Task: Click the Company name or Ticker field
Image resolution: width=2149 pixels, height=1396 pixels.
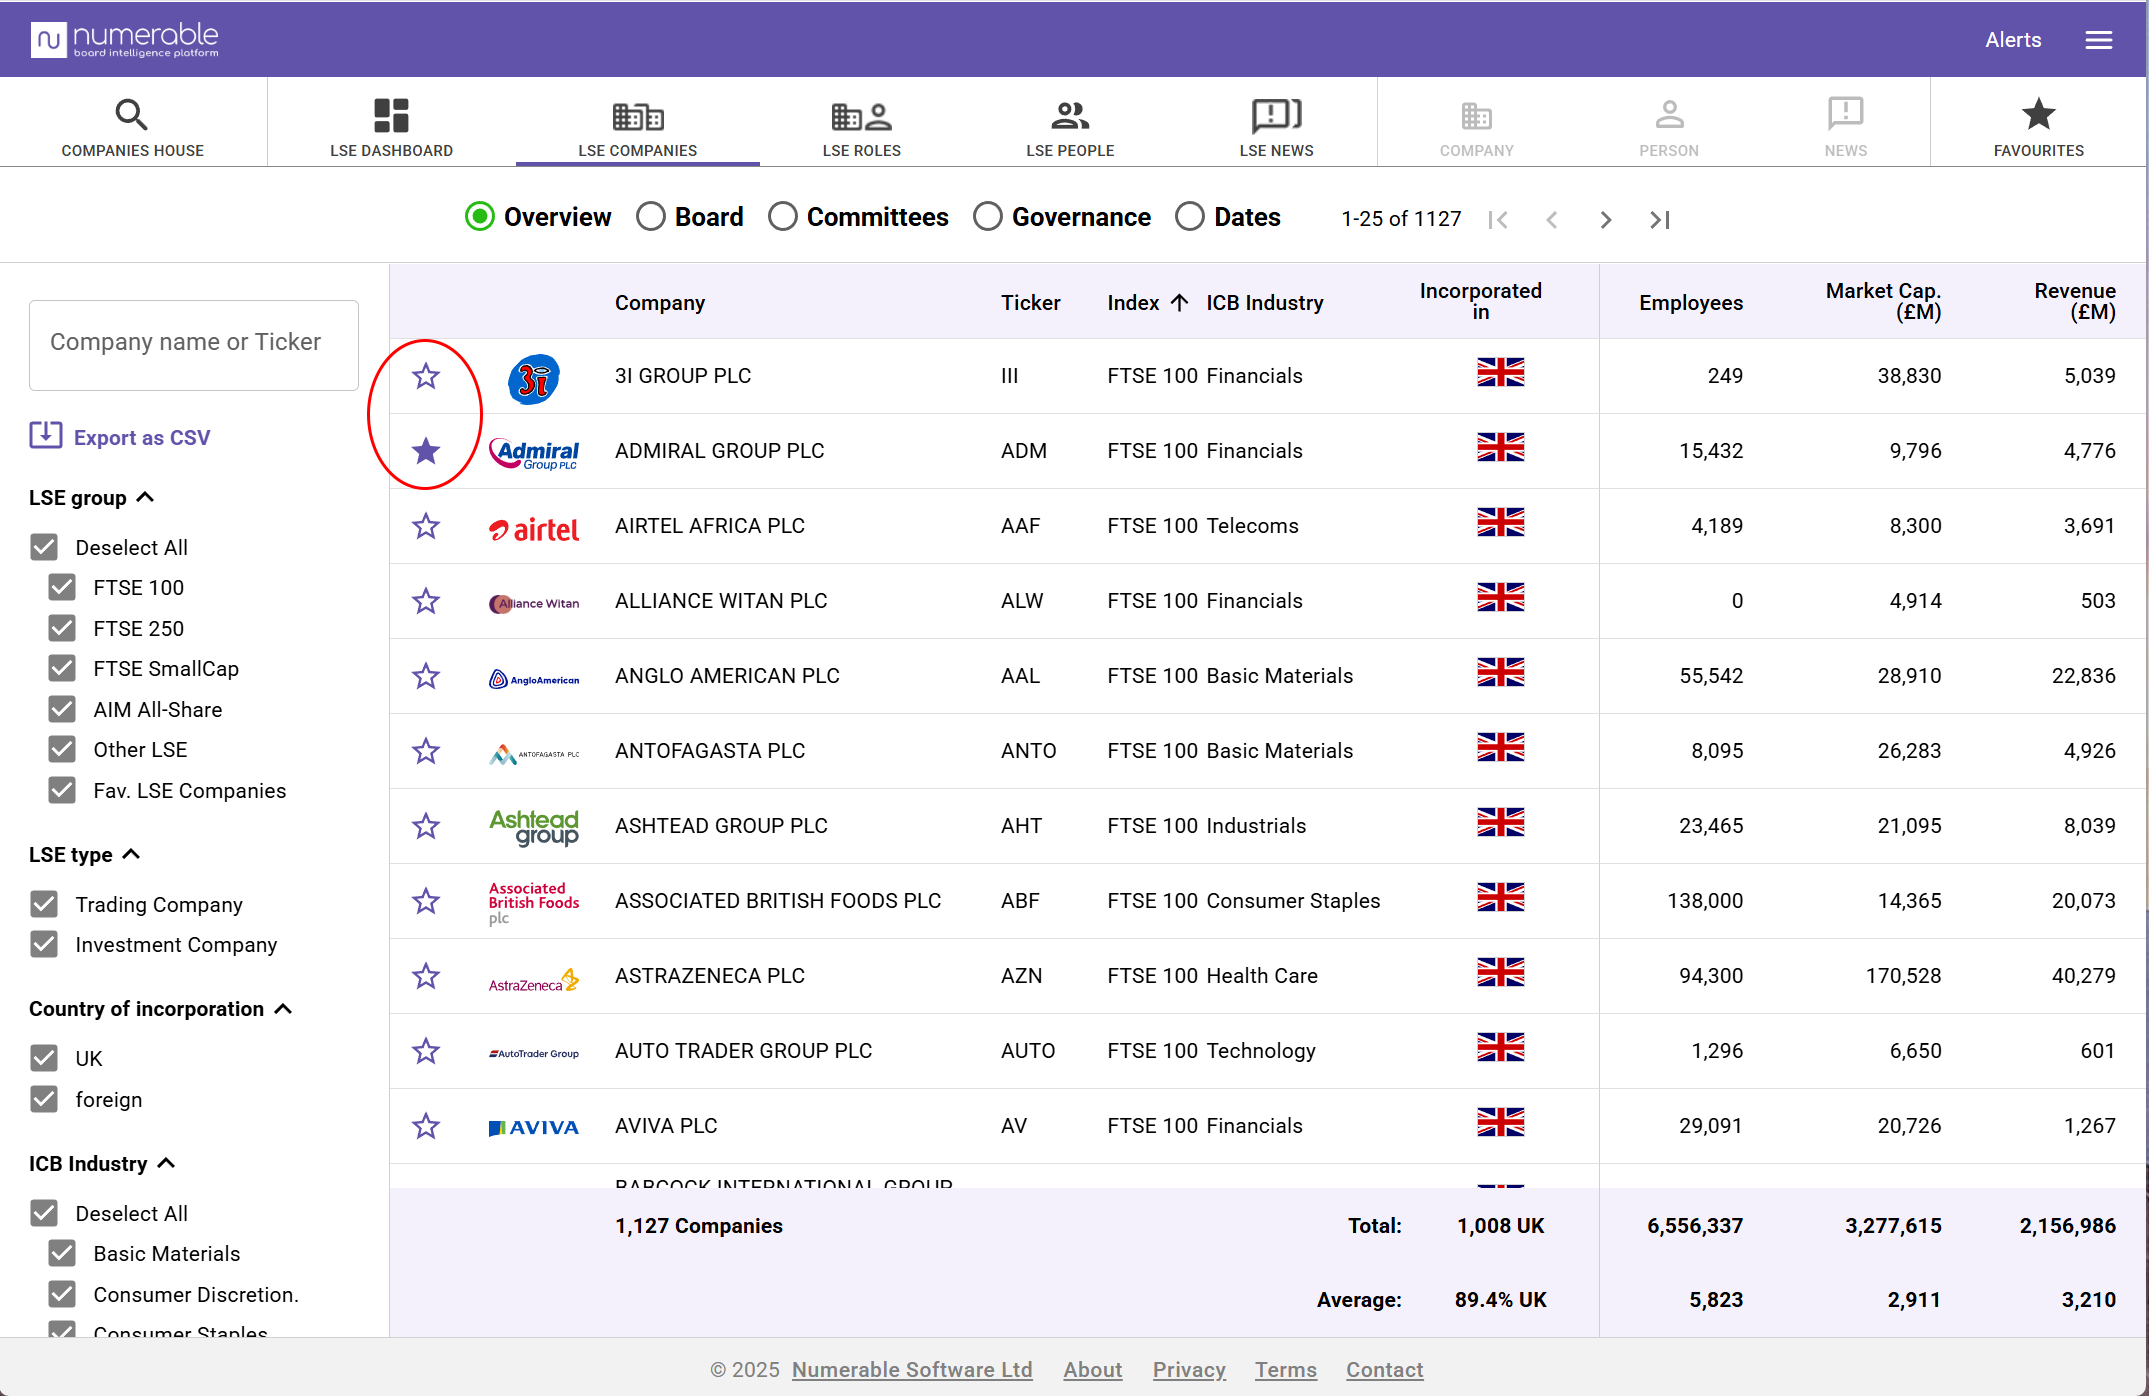Action: pos(194,343)
